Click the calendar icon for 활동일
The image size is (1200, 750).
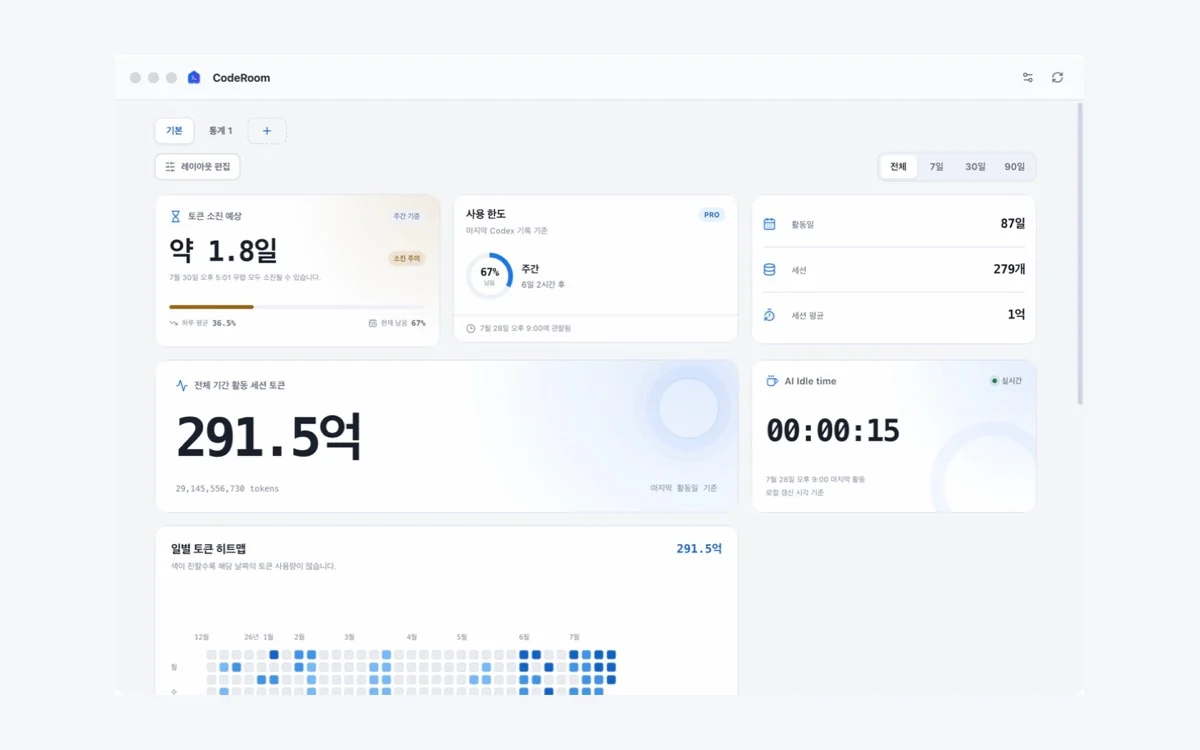coord(769,224)
